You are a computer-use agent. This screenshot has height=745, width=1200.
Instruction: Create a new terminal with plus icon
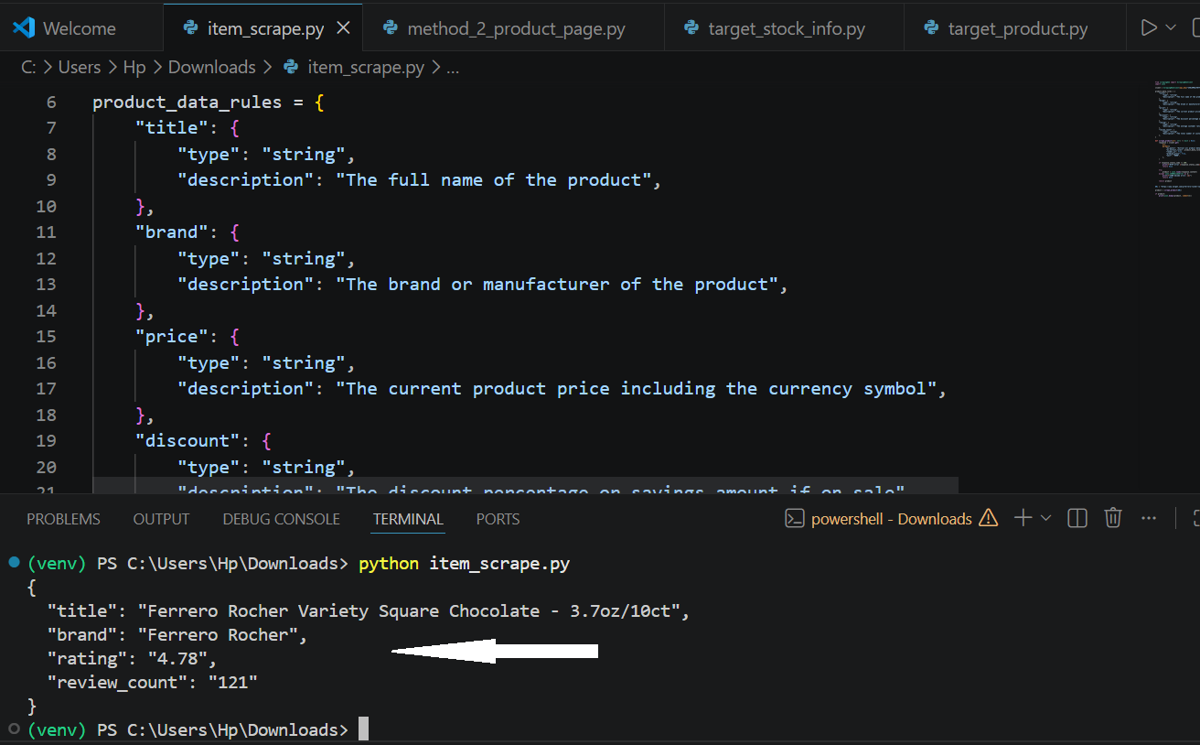1022,518
